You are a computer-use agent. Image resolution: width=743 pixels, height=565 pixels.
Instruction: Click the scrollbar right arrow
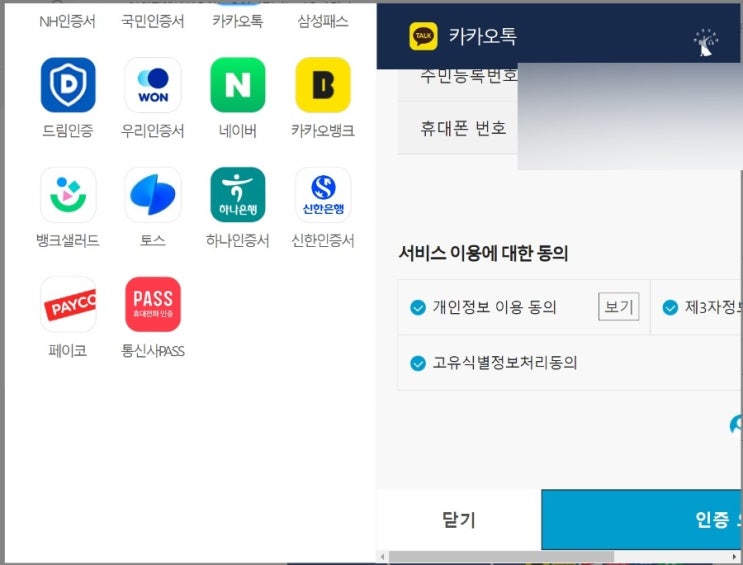point(734,556)
